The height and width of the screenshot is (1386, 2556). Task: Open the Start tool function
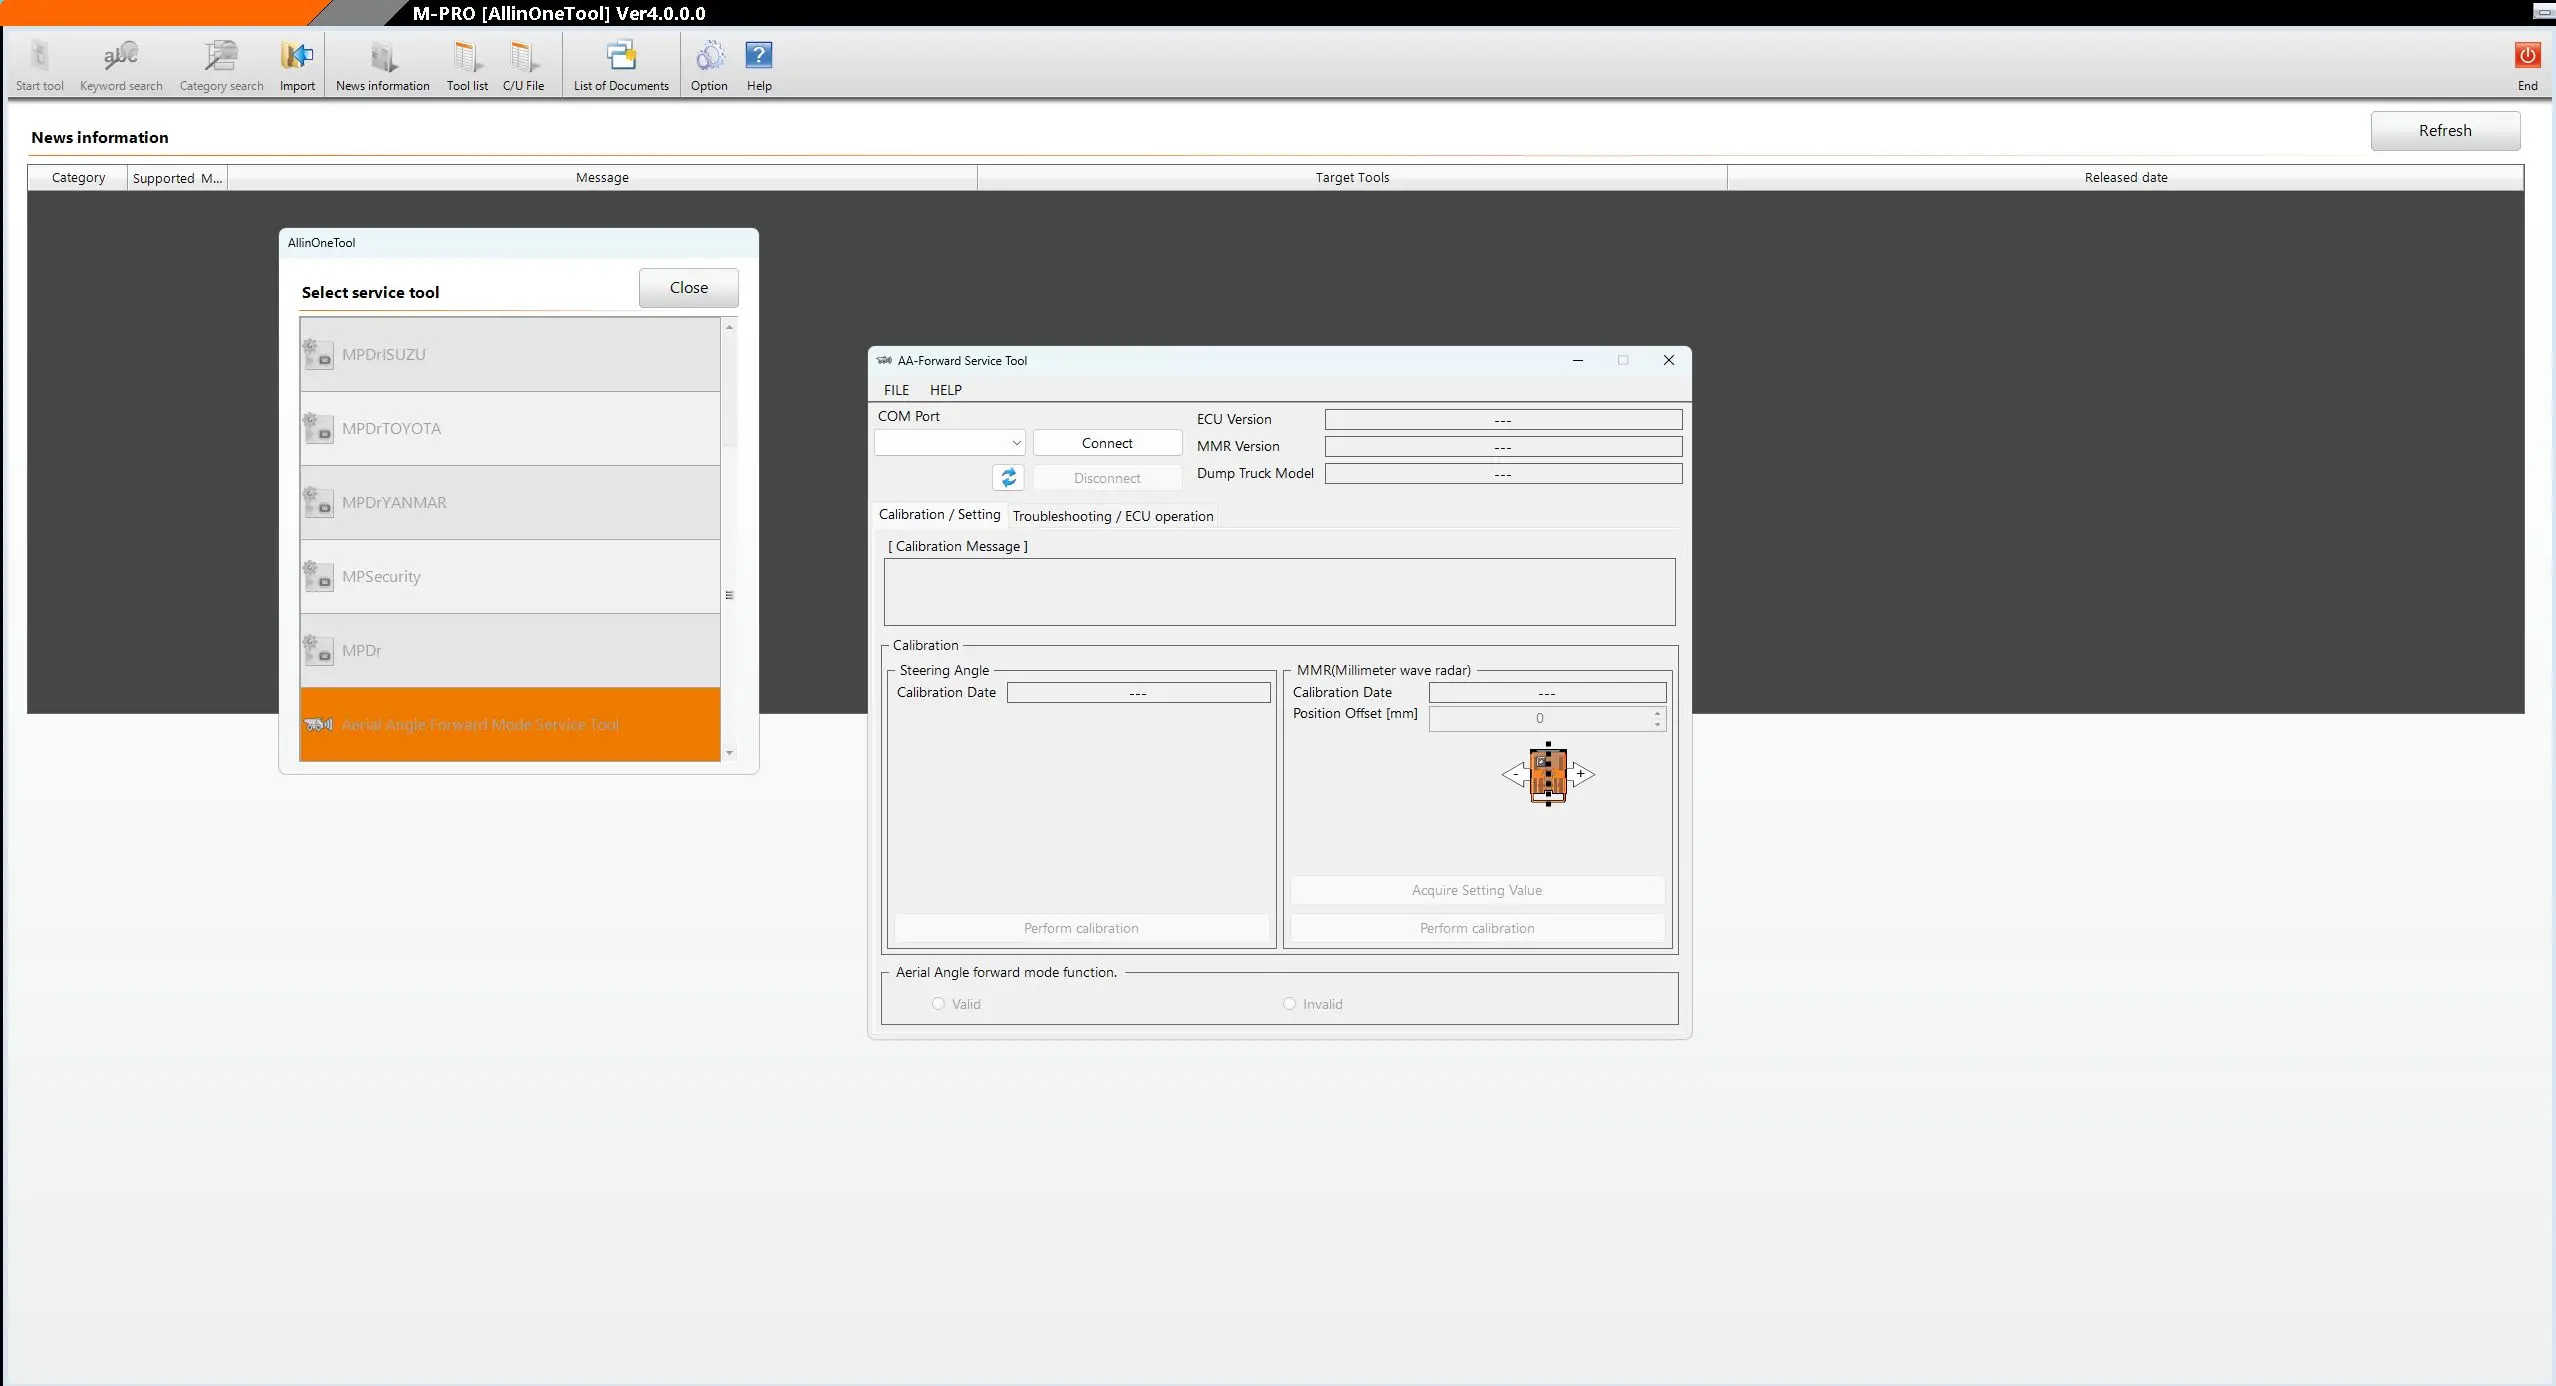(39, 64)
